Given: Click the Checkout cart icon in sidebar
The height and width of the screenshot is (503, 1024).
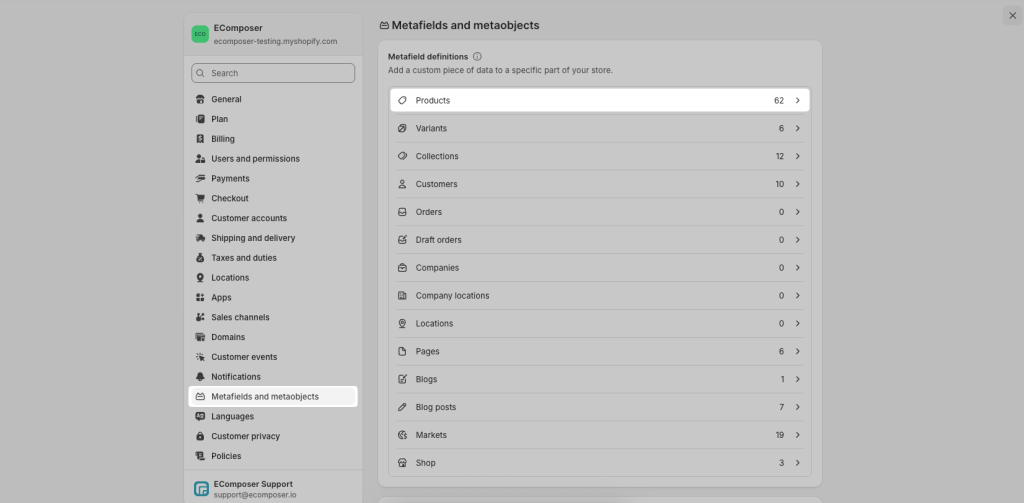Looking at the screenshot, I should [201, 198].
